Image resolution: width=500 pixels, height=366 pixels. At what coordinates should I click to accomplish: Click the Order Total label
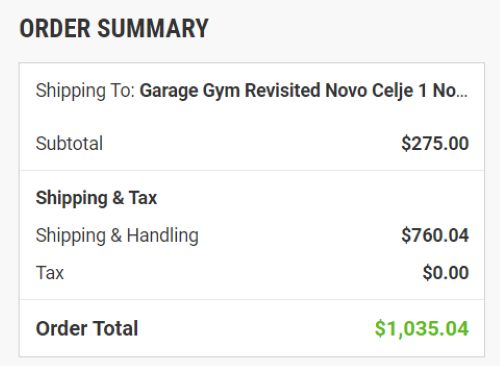click(87, 328)
